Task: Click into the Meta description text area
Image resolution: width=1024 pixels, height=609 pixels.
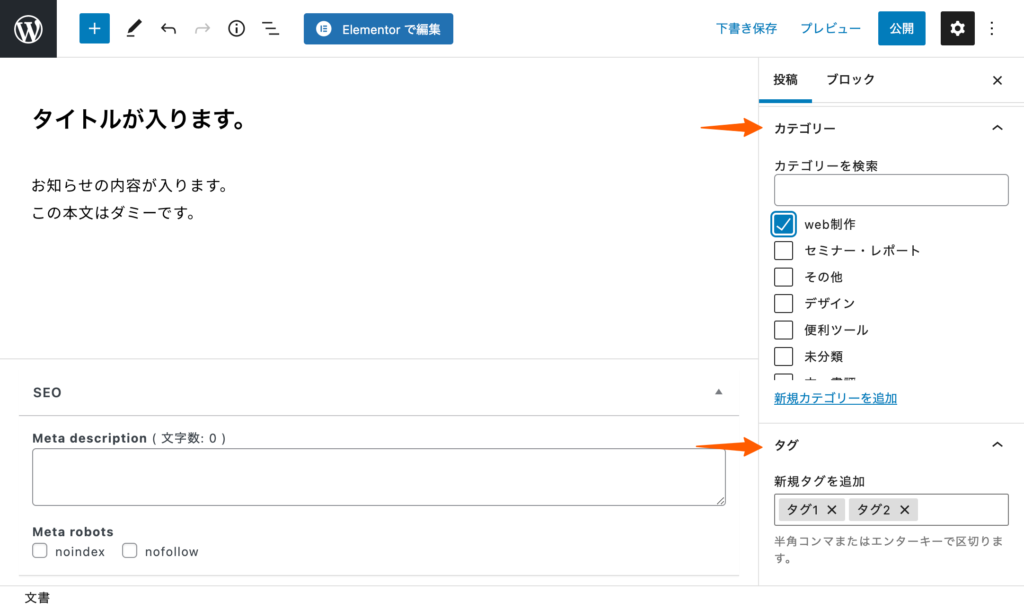Action: 378,477
